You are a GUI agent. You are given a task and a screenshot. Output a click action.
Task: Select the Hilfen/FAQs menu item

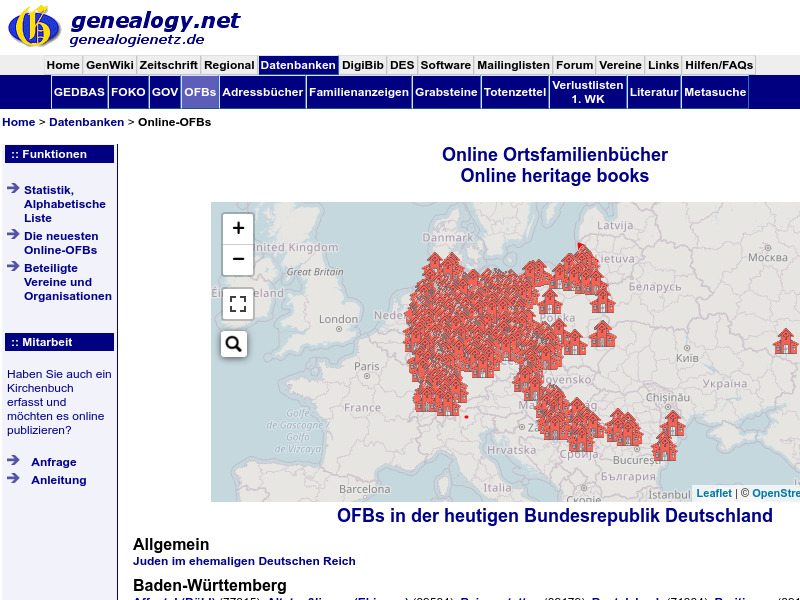click(717, 64)
